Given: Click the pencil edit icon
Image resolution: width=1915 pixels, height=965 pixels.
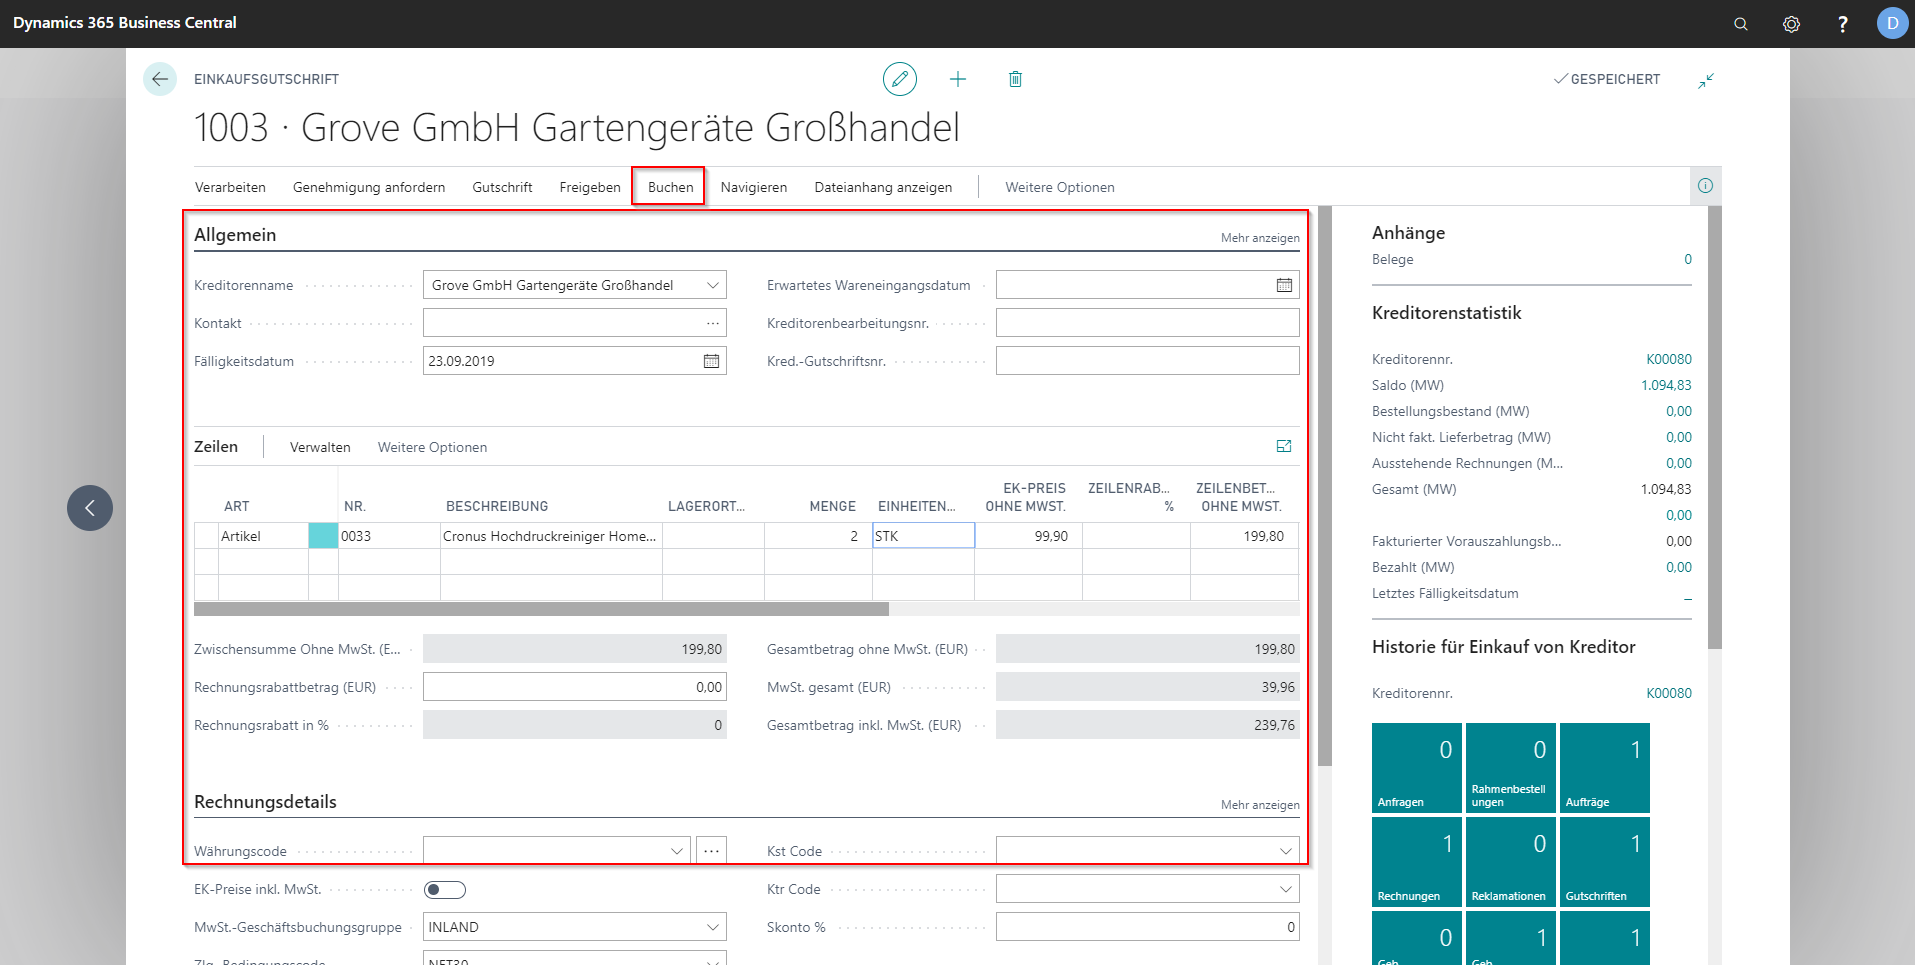Looking at the screenshot, I should tap(900, 79).
